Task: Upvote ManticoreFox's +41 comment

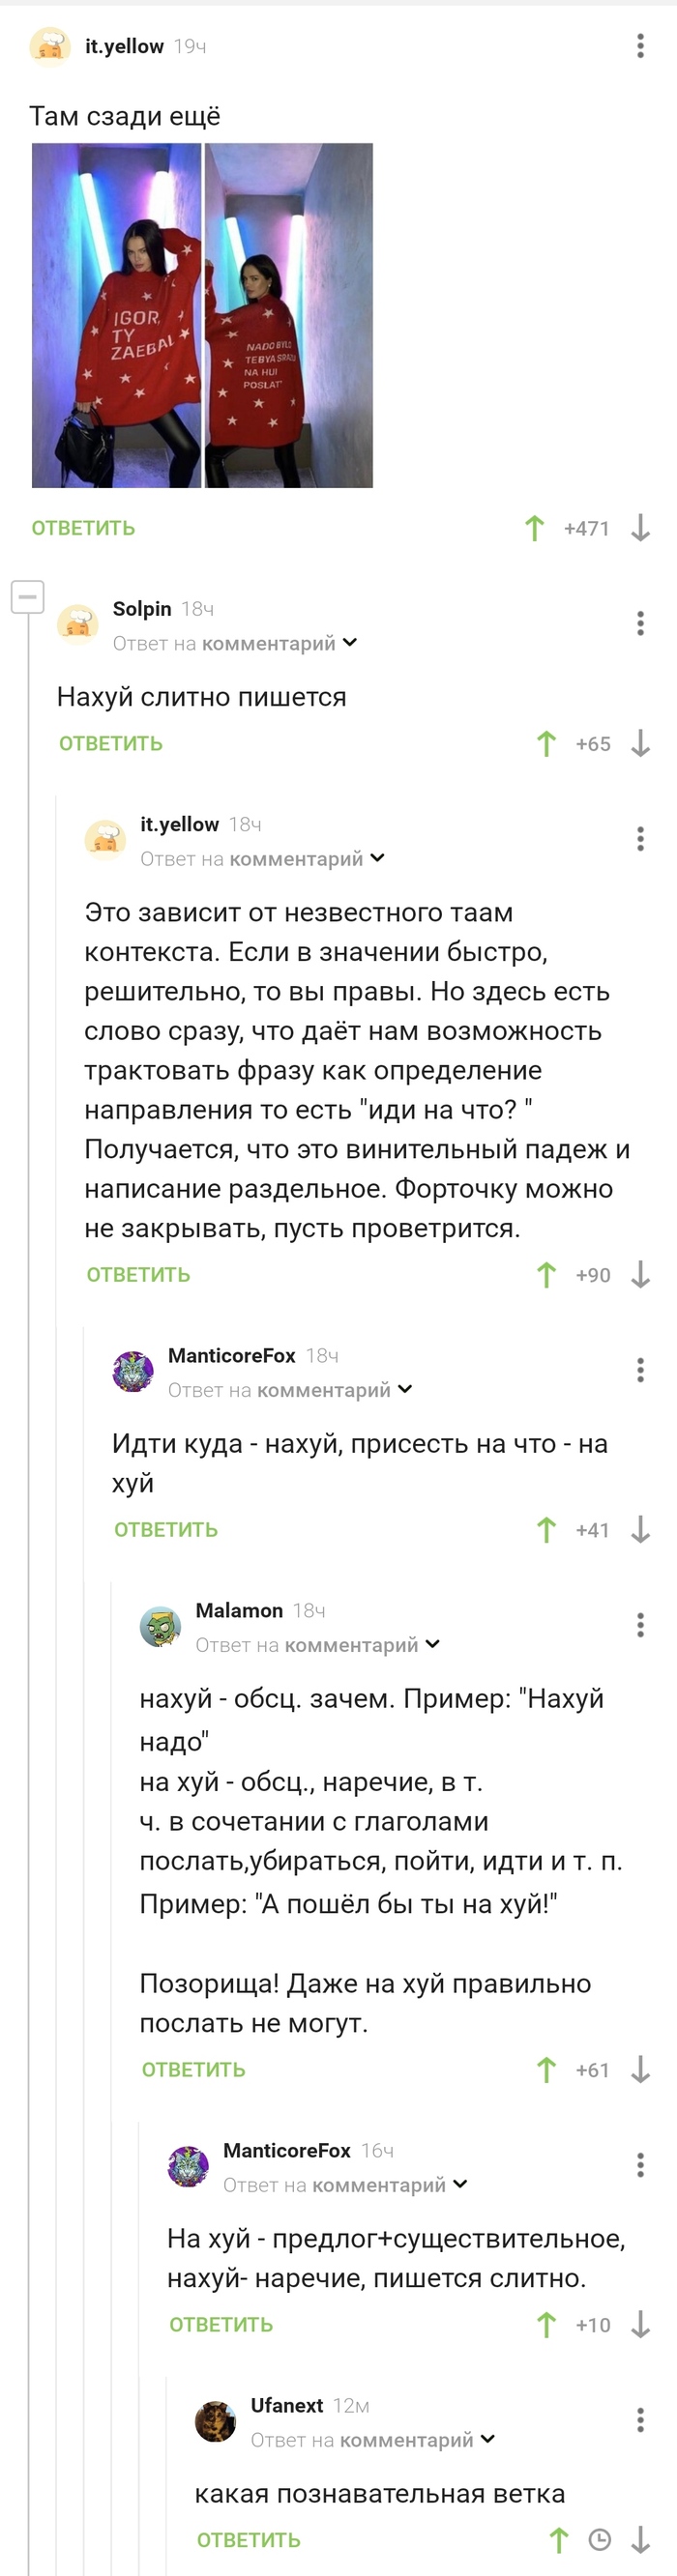Action: pos(545,1529)
